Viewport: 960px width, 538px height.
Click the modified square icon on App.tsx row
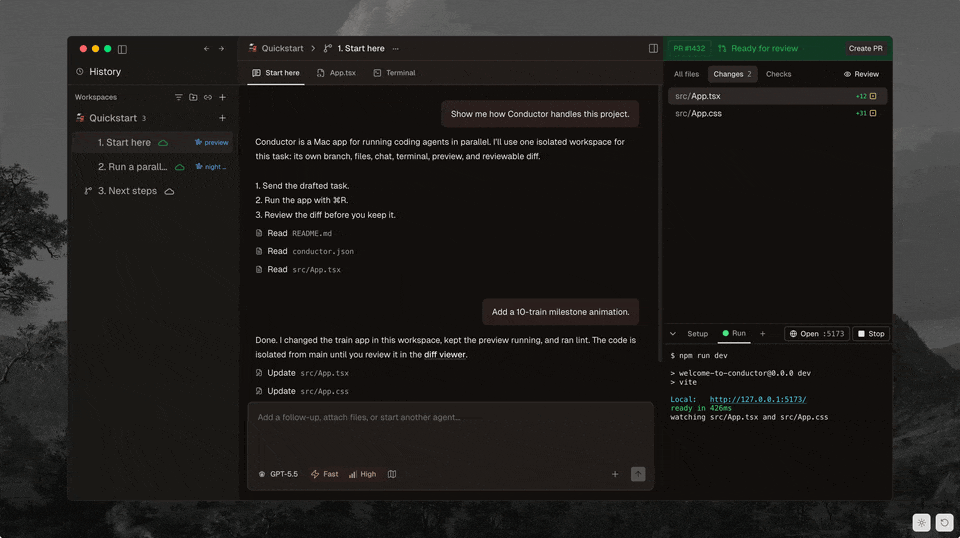(x=873, y=96)
